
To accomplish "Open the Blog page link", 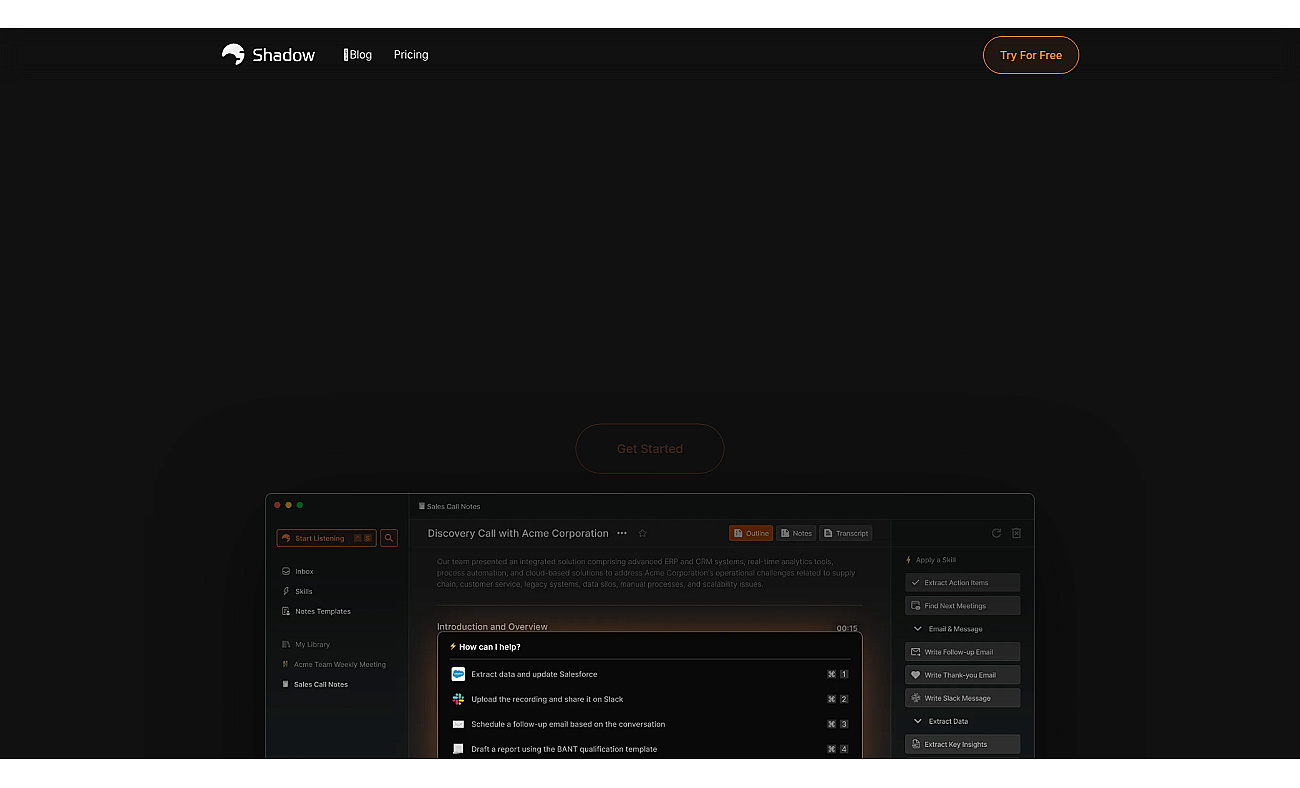I will pyautogui.click(x=358, y=55).
